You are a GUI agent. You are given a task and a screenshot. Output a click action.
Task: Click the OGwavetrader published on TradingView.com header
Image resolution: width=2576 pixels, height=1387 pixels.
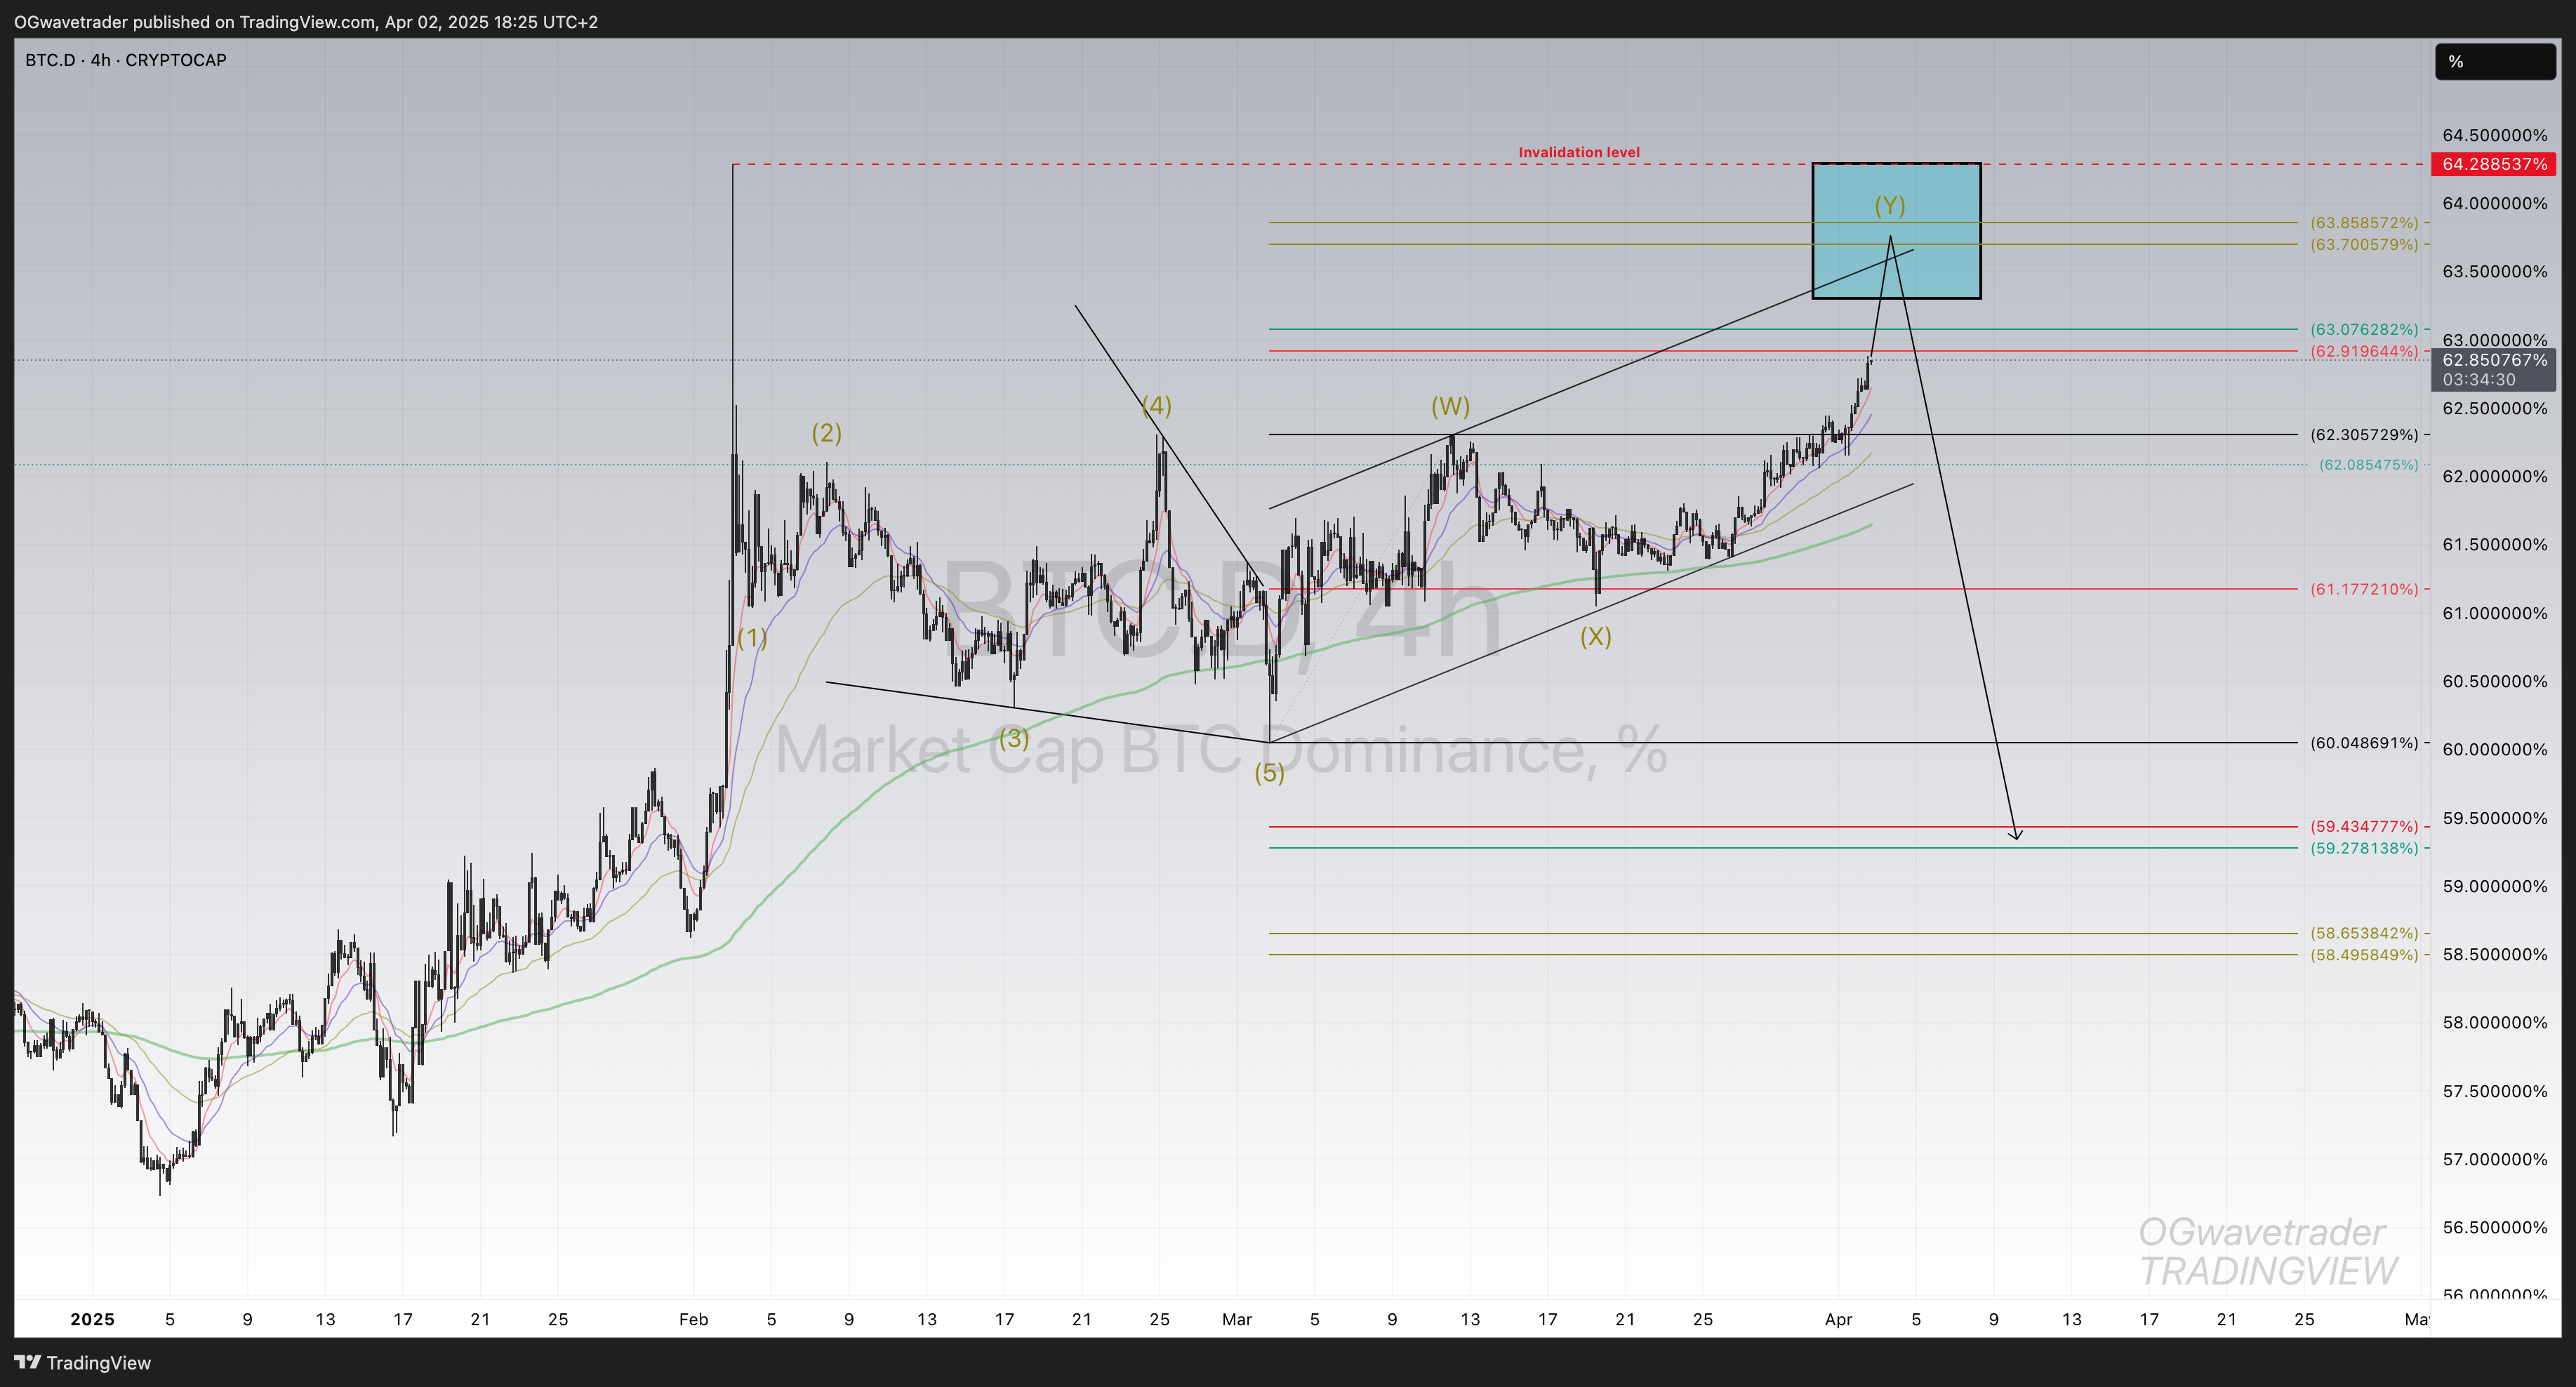(x=306, y=21)
